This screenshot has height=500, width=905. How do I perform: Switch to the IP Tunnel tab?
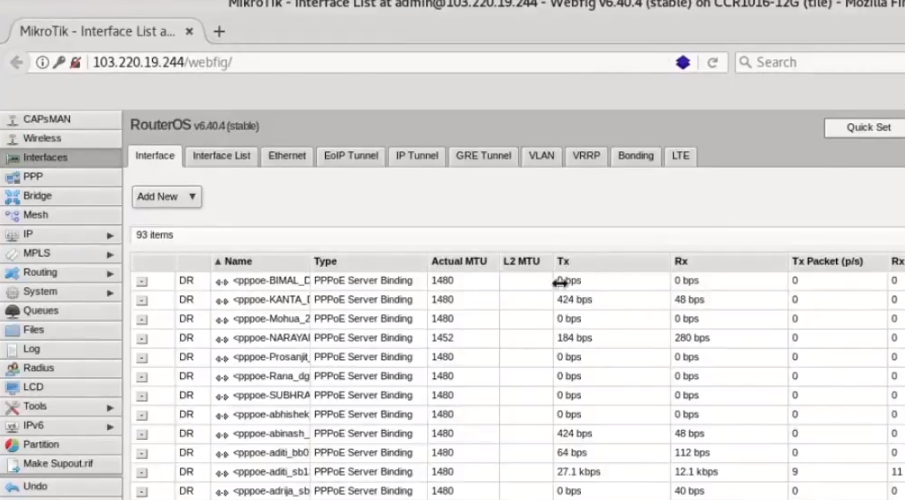pos(417,156)
